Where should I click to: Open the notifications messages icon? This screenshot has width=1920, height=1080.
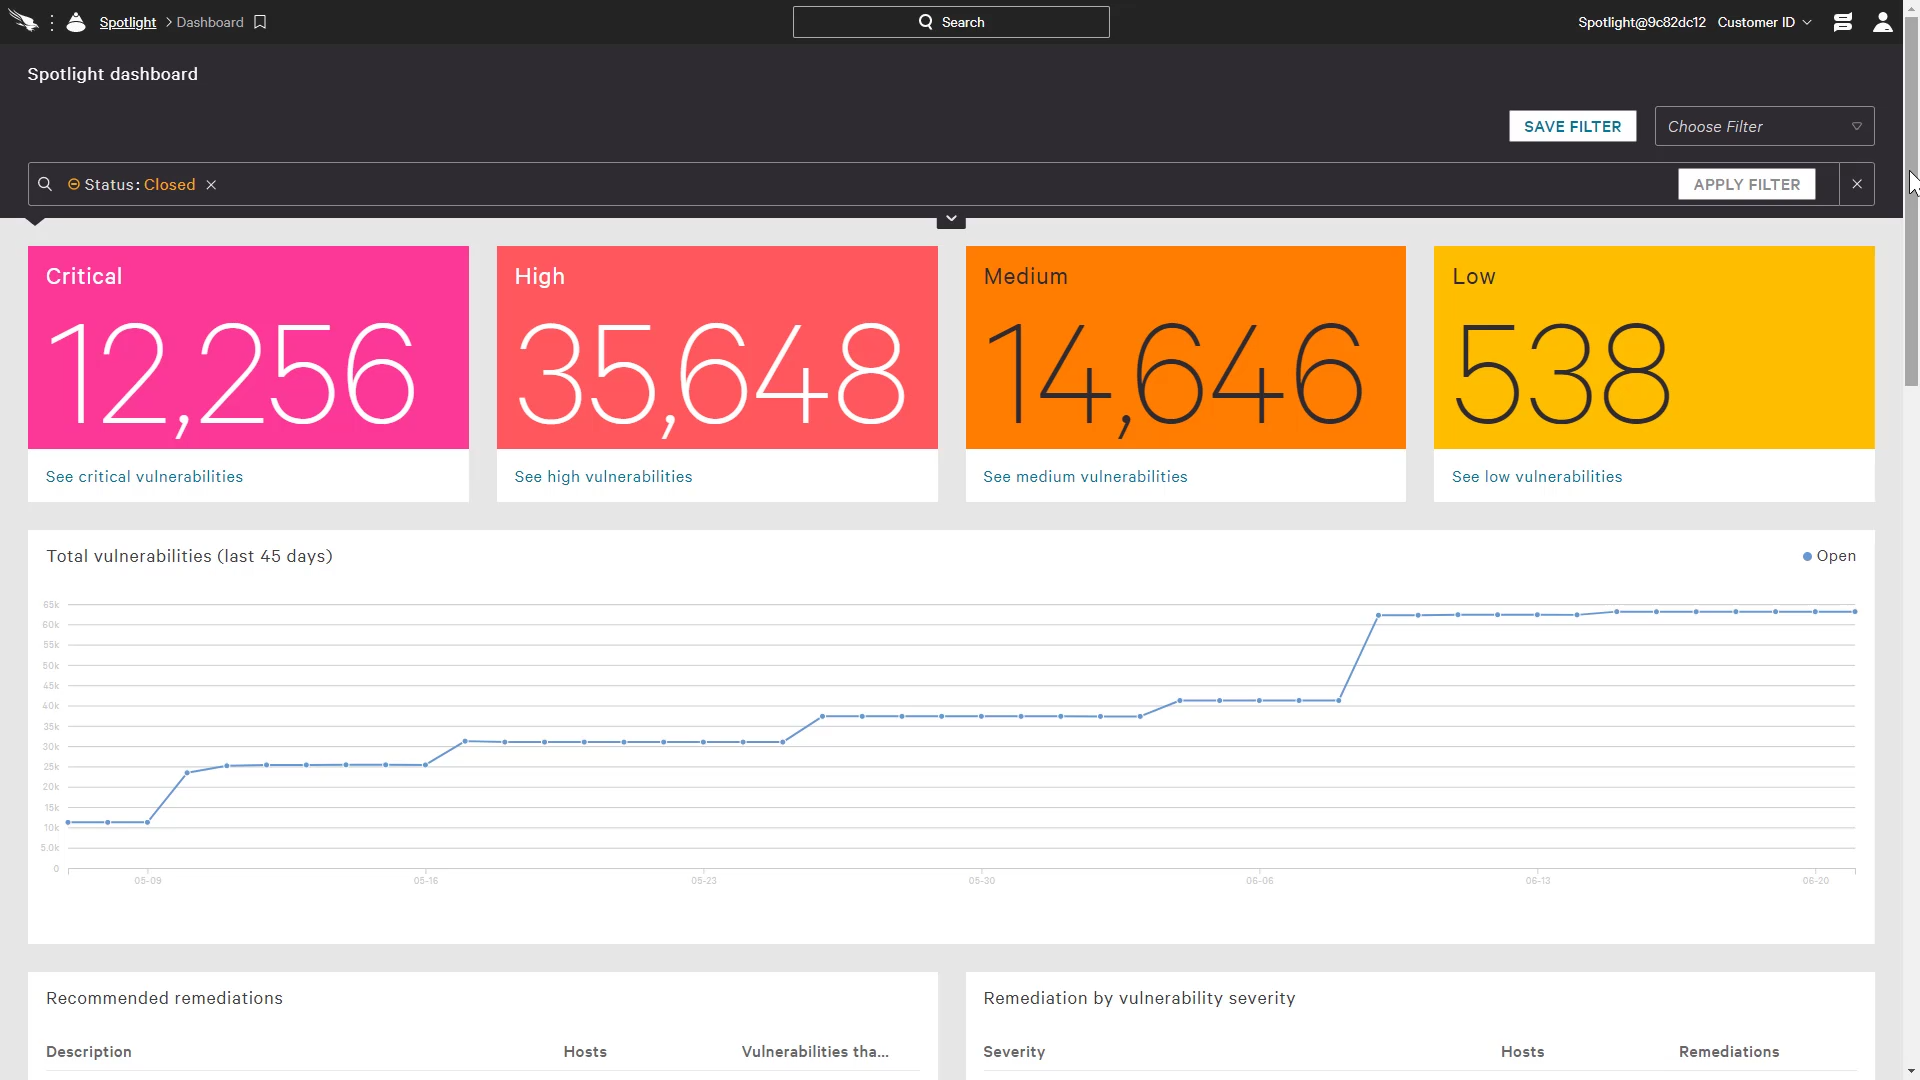pos(1842,22)
